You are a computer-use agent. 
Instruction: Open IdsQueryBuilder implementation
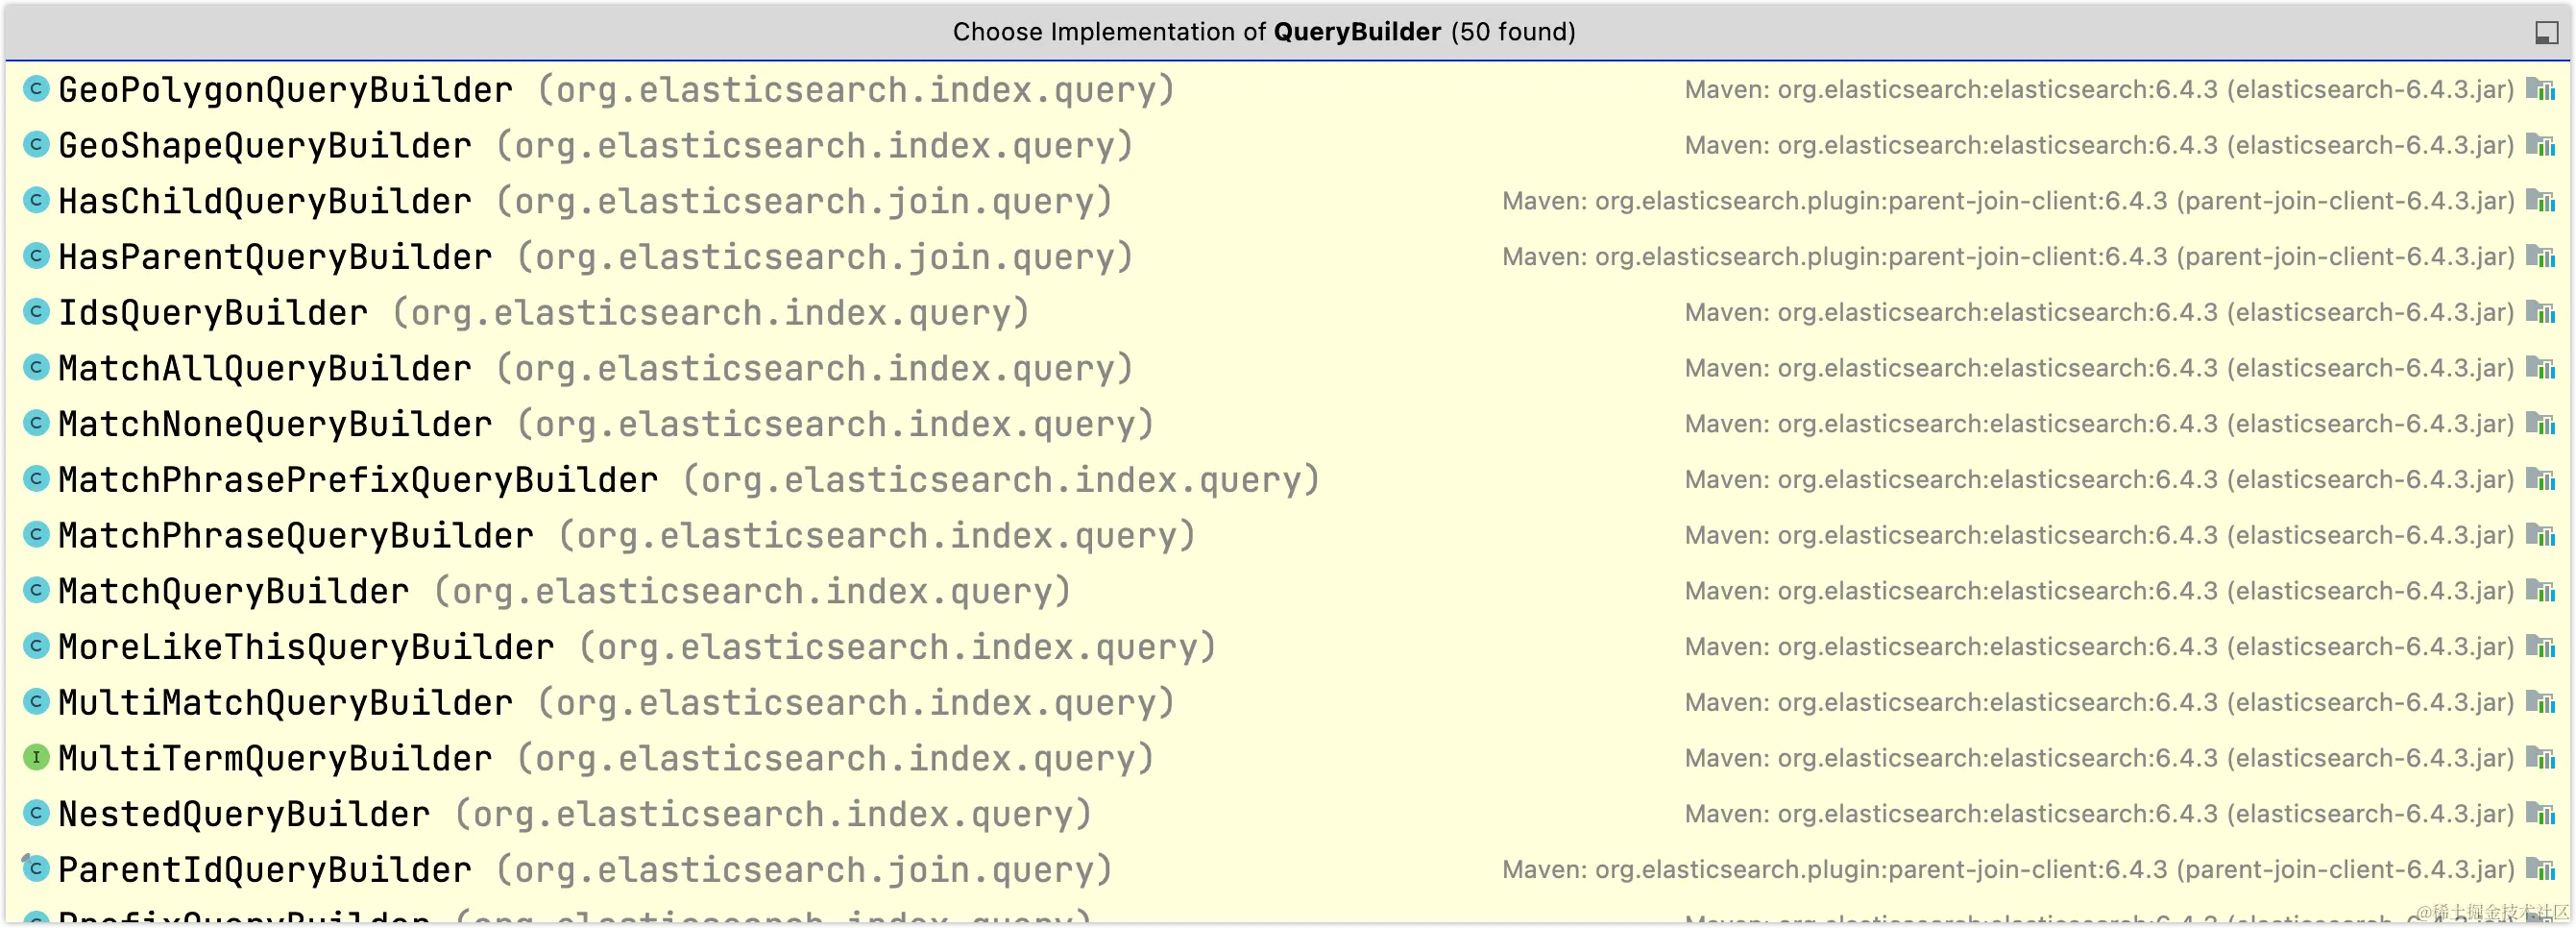click(x=1288, y=313)
